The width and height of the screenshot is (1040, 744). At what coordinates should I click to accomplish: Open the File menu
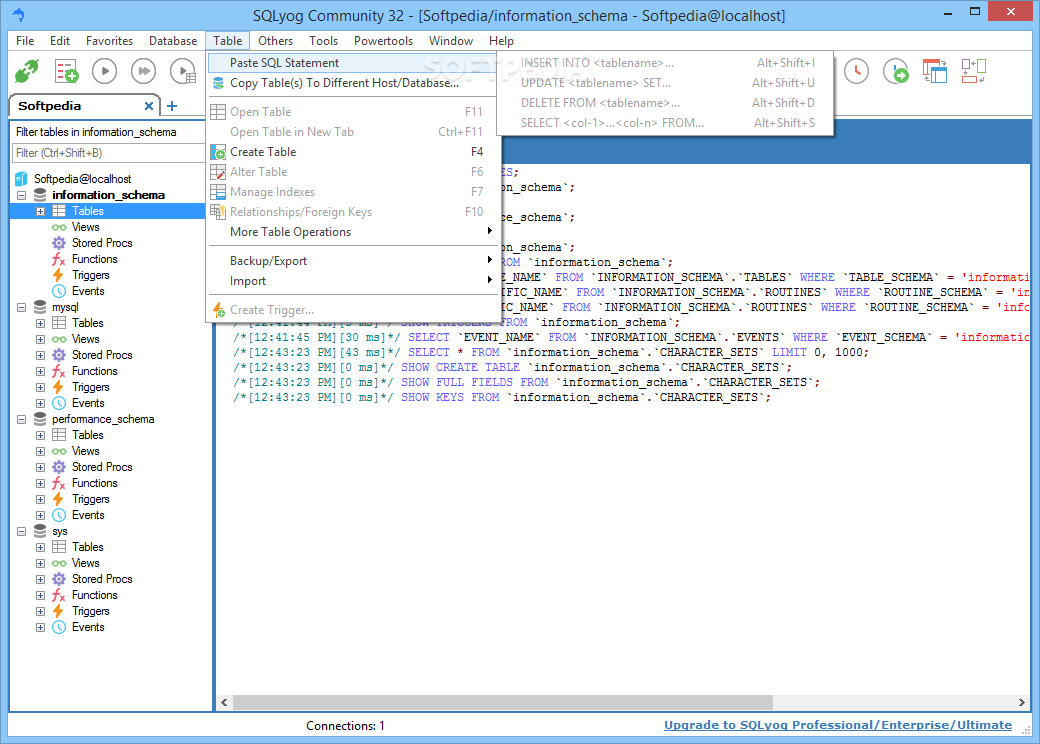click(25, 40)
